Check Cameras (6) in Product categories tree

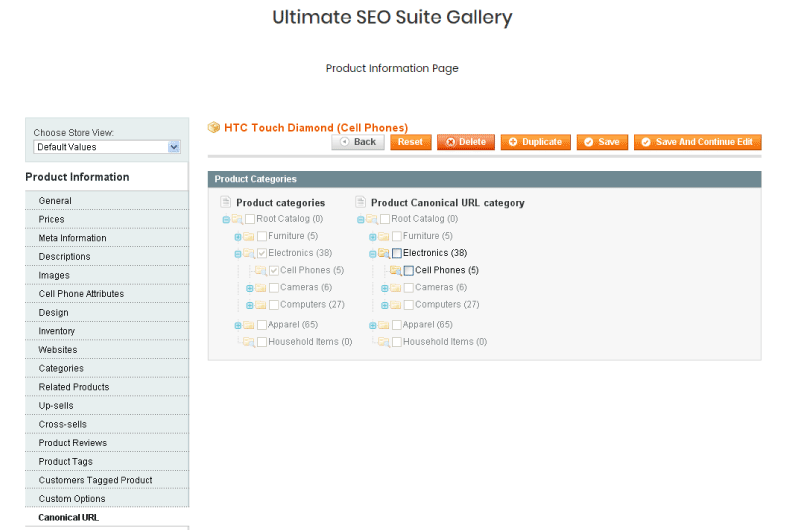[274, 288]
